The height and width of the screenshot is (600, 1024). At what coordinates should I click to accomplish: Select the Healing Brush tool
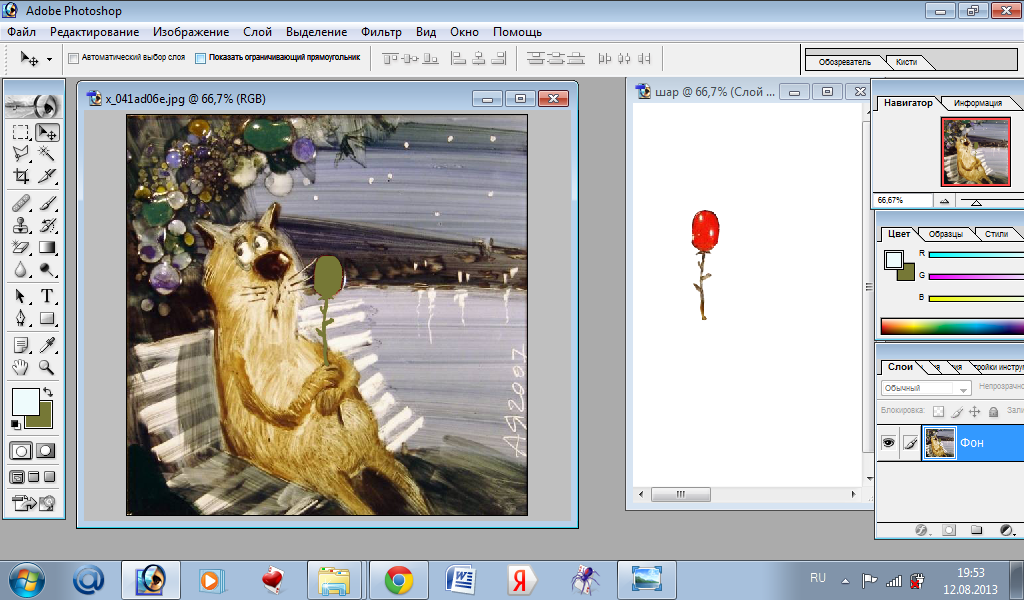(21, 203)
